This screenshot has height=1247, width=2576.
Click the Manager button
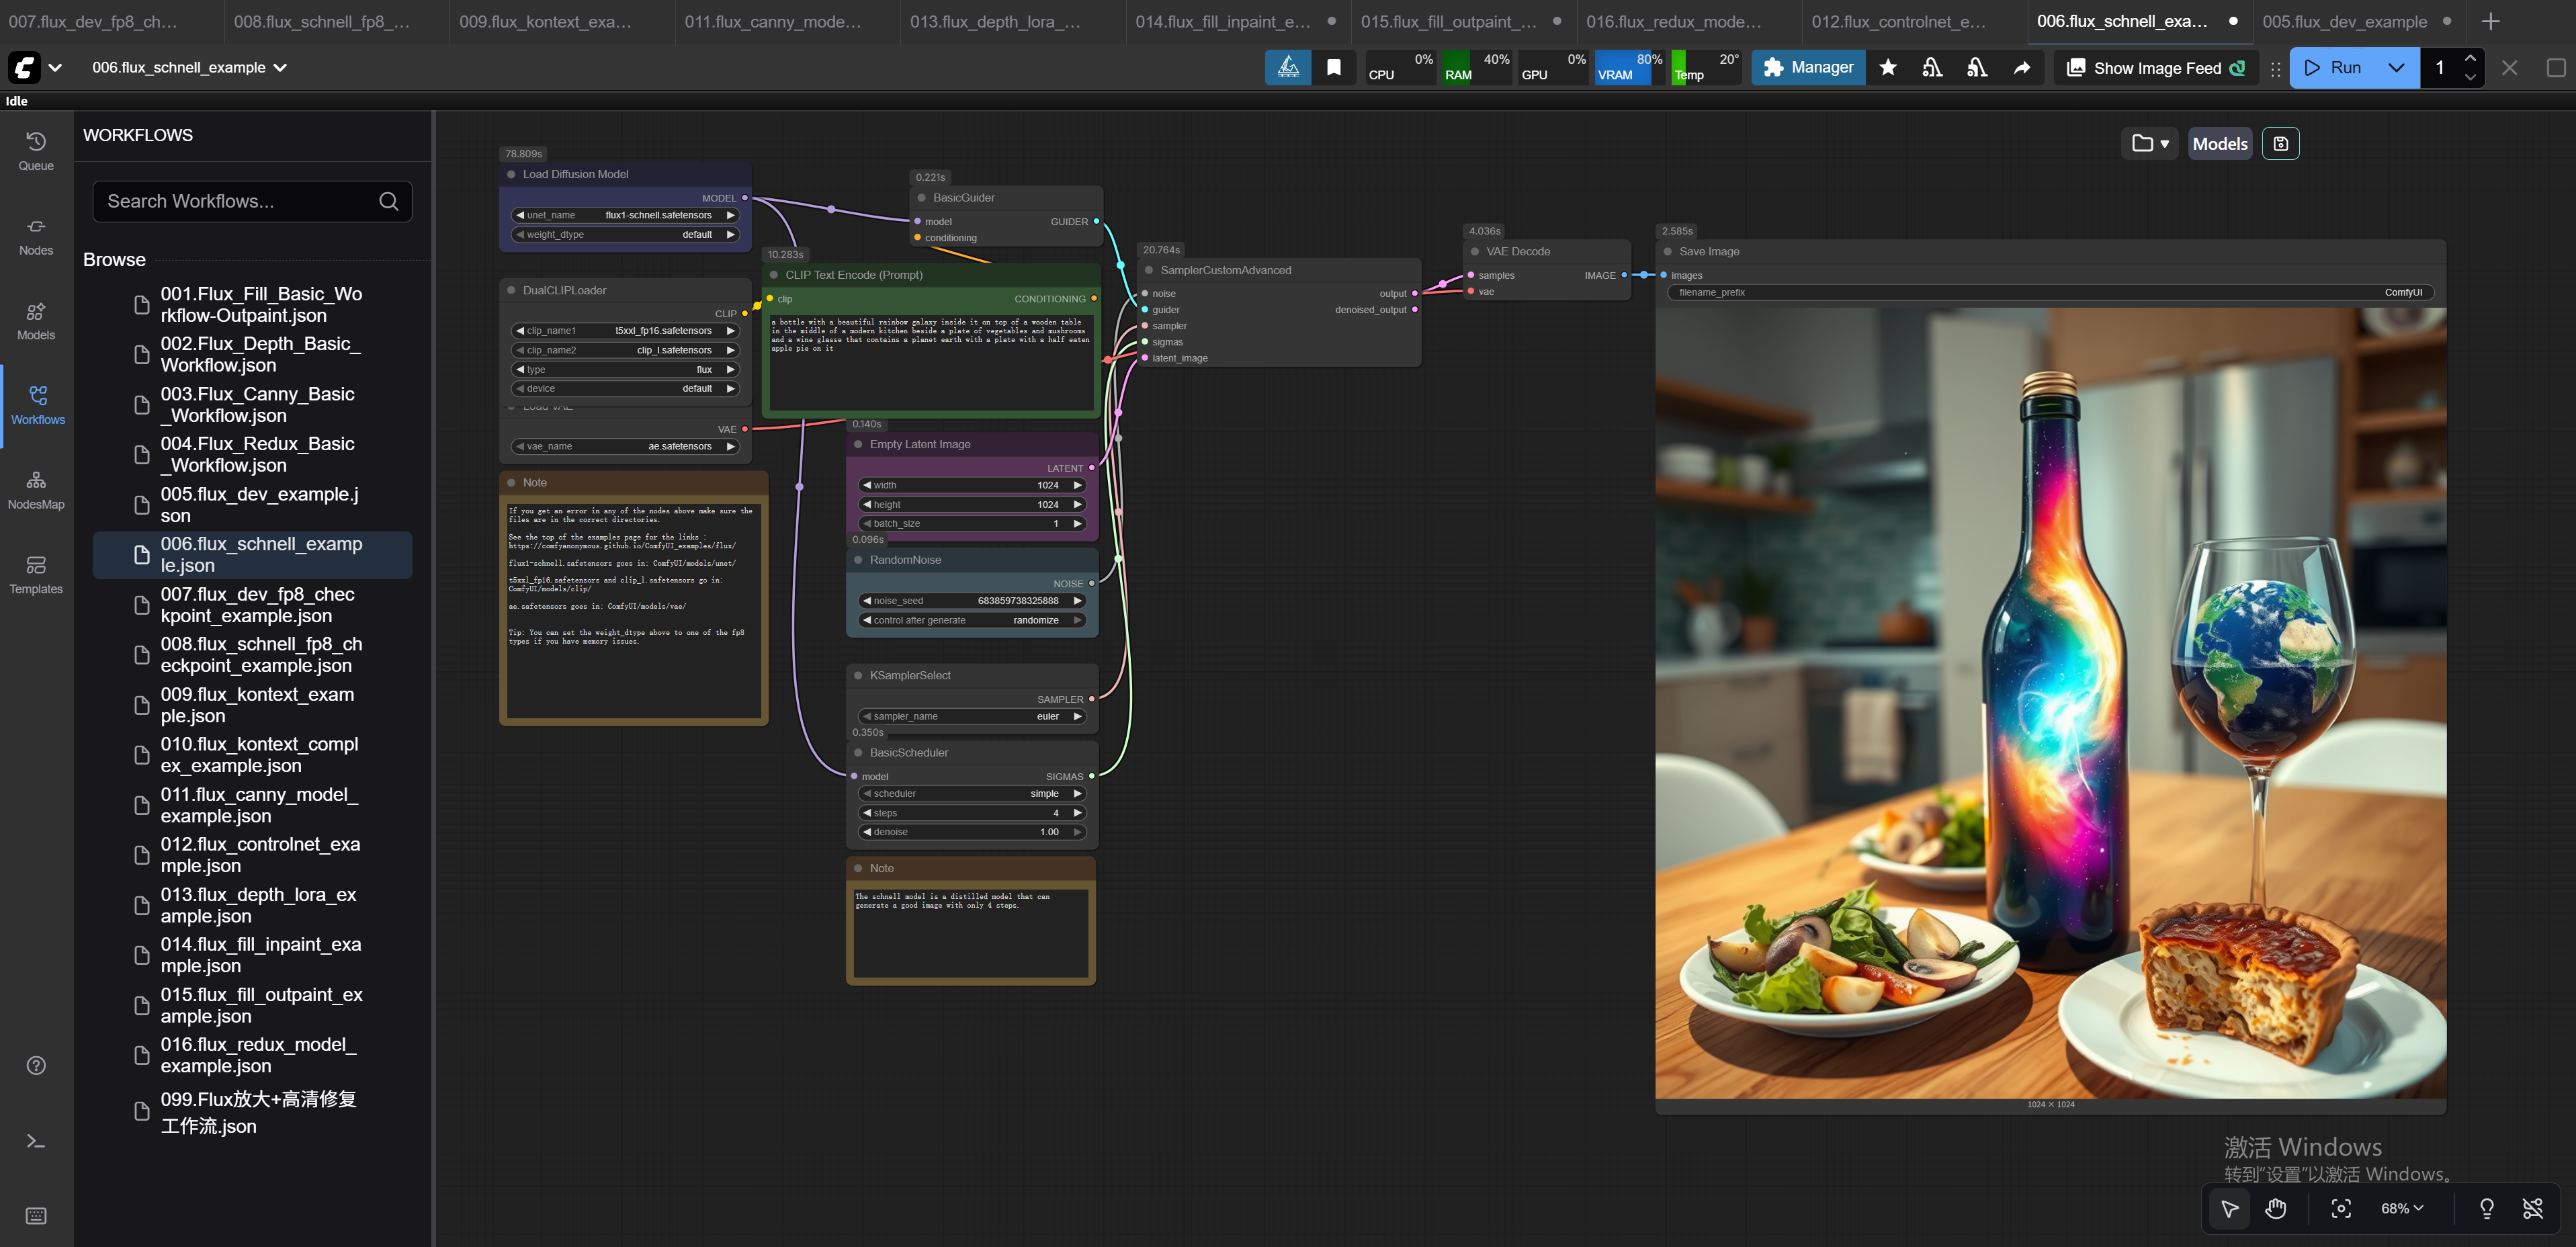click(1808, 68)
